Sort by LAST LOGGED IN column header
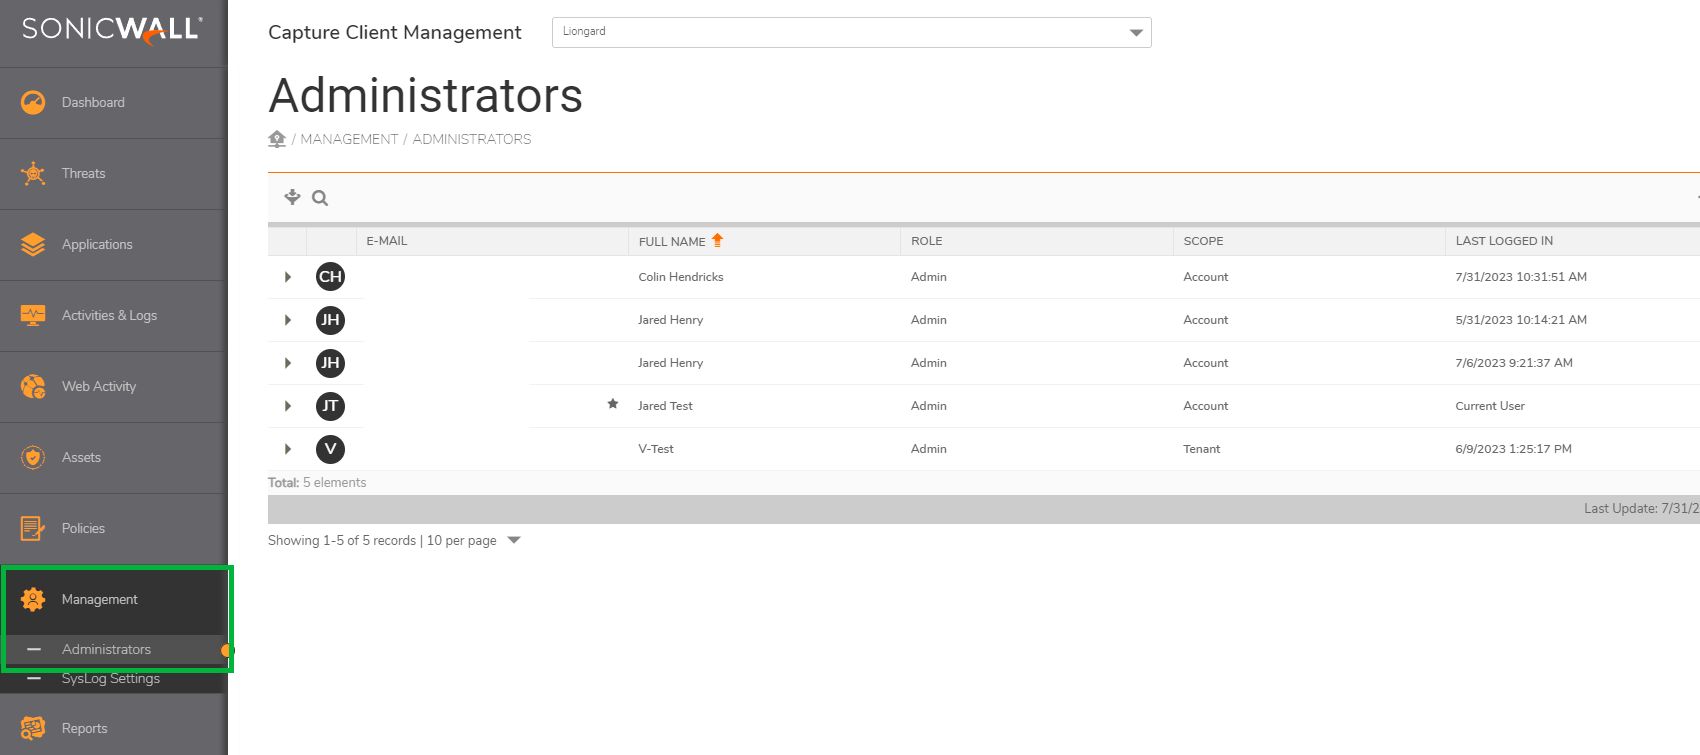1700x755 pixels. 1572,241
